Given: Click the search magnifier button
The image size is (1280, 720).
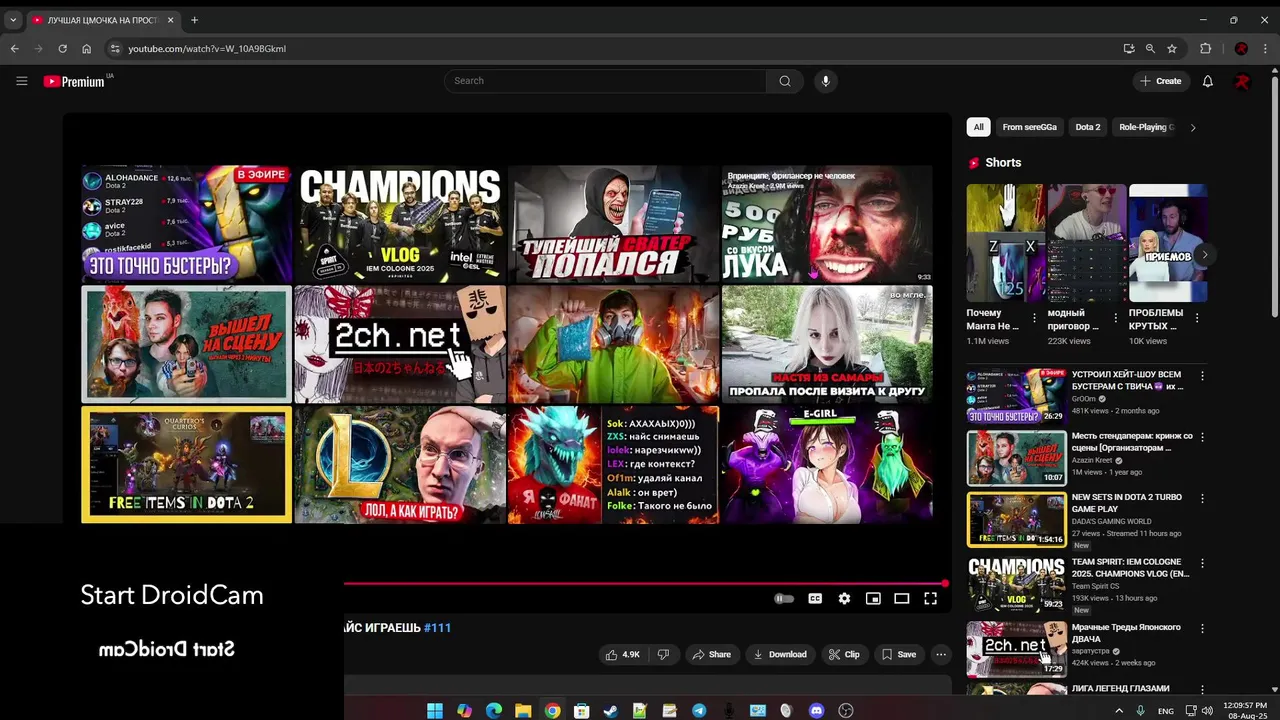Looking at the screenshot, I should click(785, 81).
